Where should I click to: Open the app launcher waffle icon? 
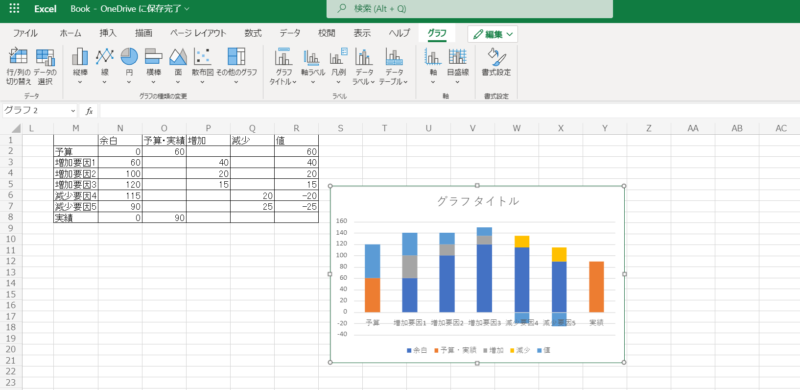(x=14, y=9)
